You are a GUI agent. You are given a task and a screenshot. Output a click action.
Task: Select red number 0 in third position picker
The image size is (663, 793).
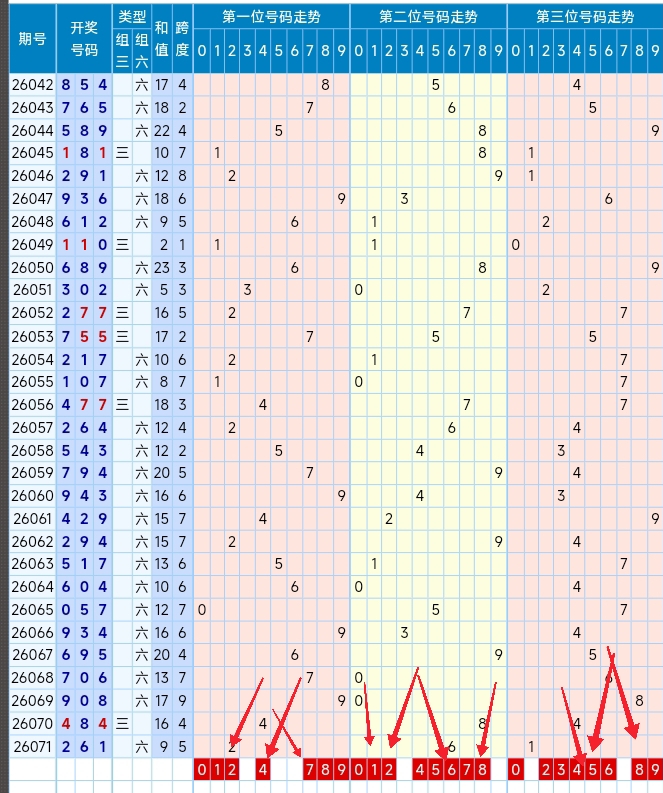pos(515,770)
